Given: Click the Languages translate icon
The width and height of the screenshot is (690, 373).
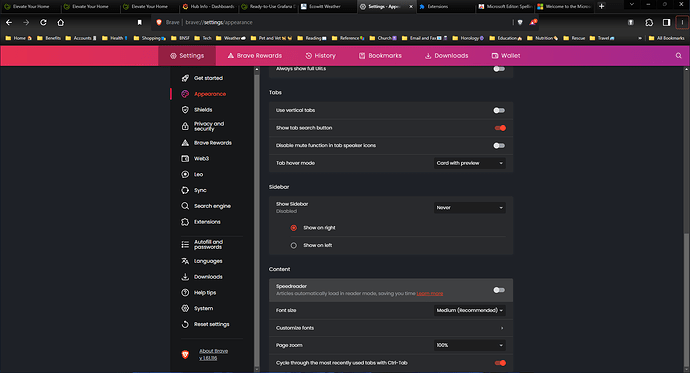Looking at the screenshot, I should [x=185, y=261].
